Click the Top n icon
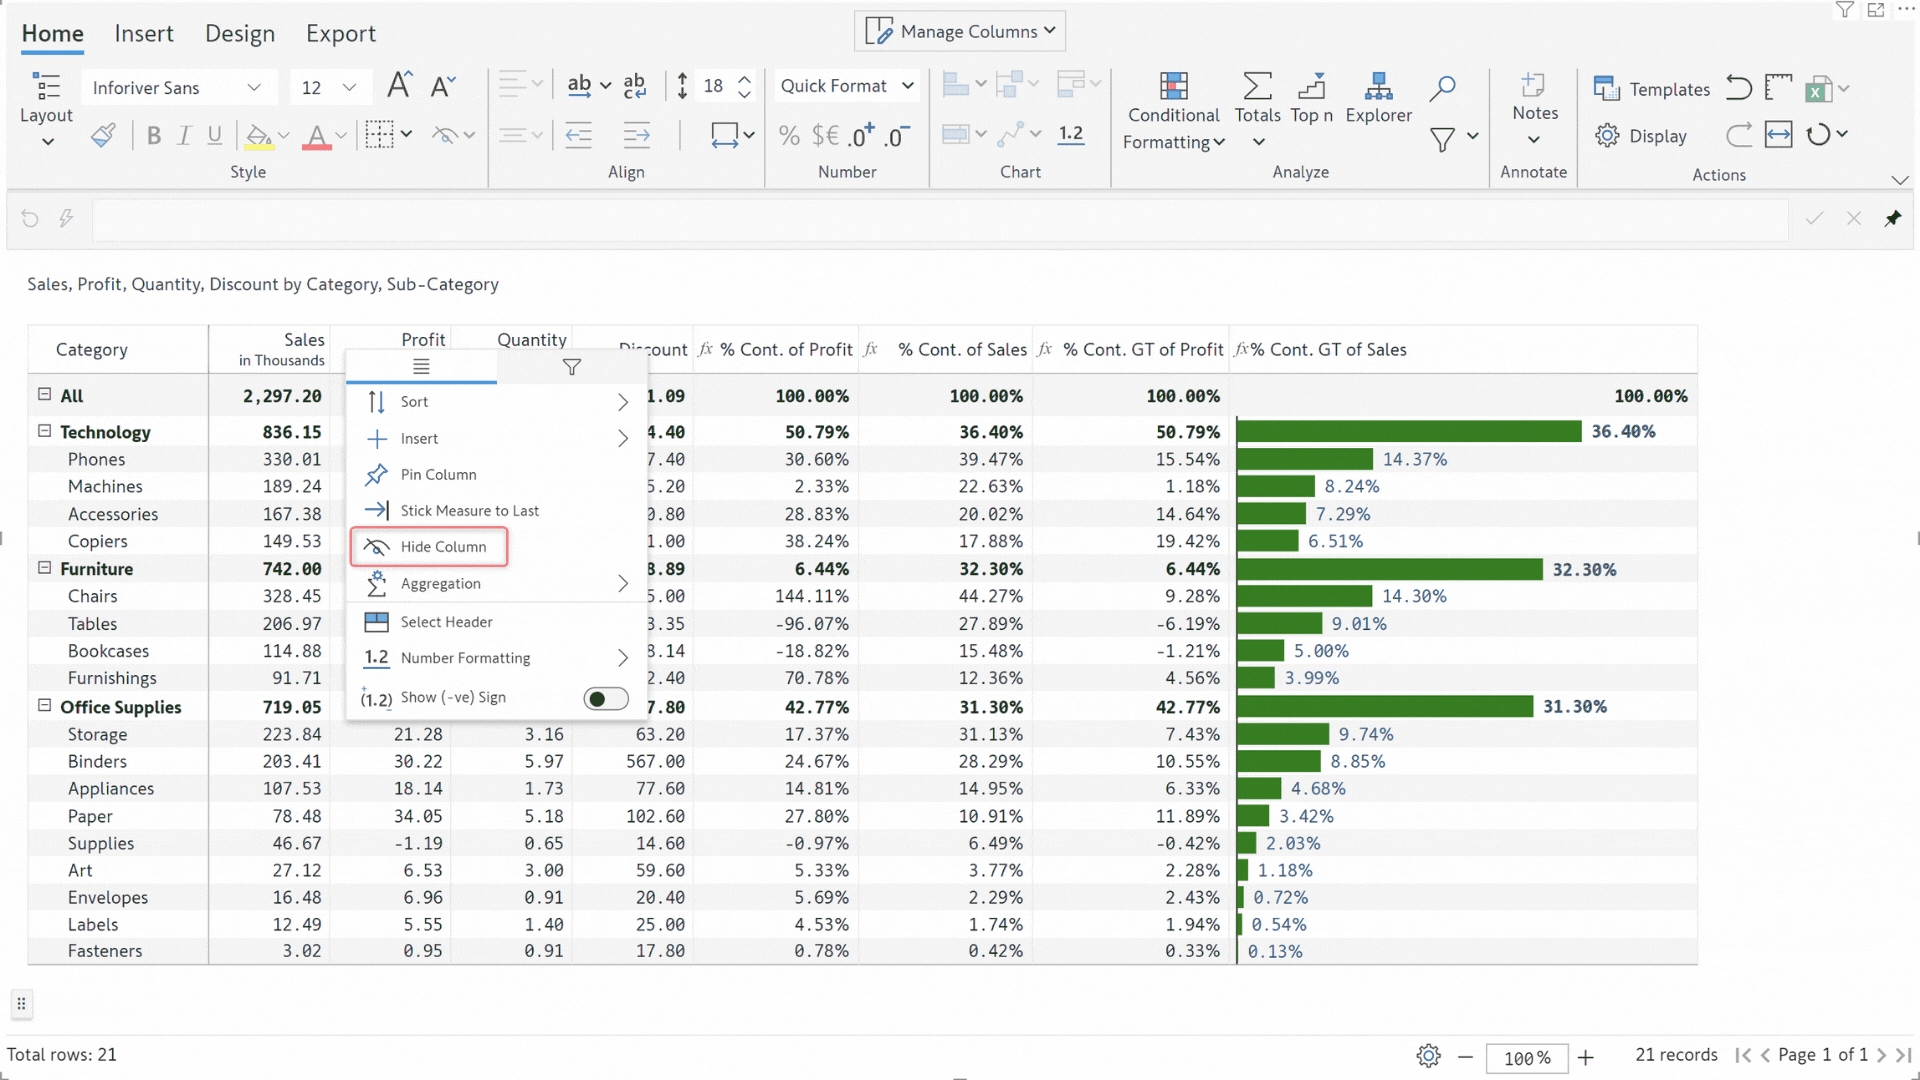Screen dimensions: 1920x1080 click(x=1311, y=87)
